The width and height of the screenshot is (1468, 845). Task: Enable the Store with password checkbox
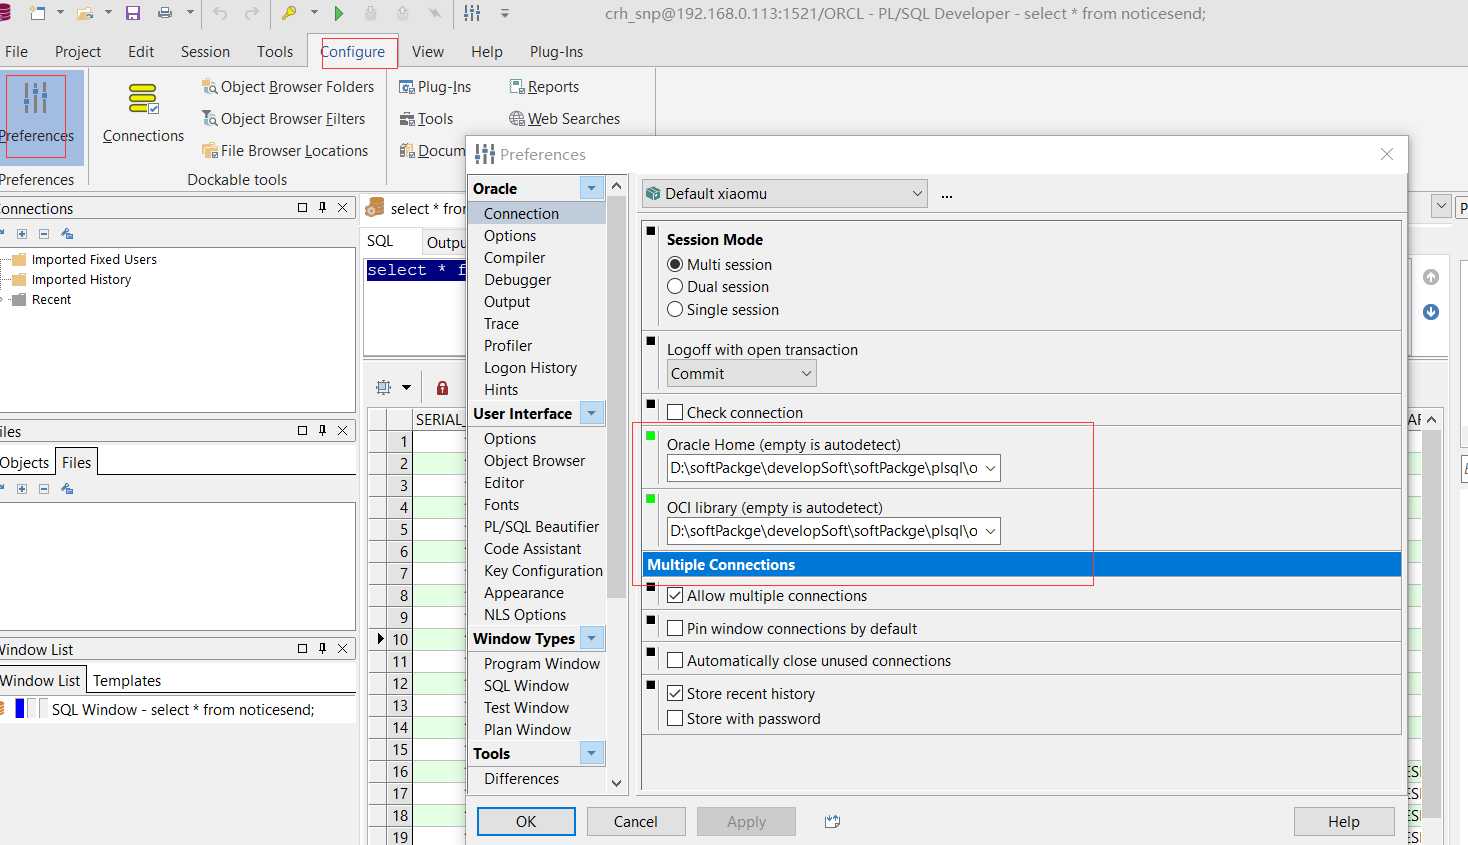click(x=675, y=719)
